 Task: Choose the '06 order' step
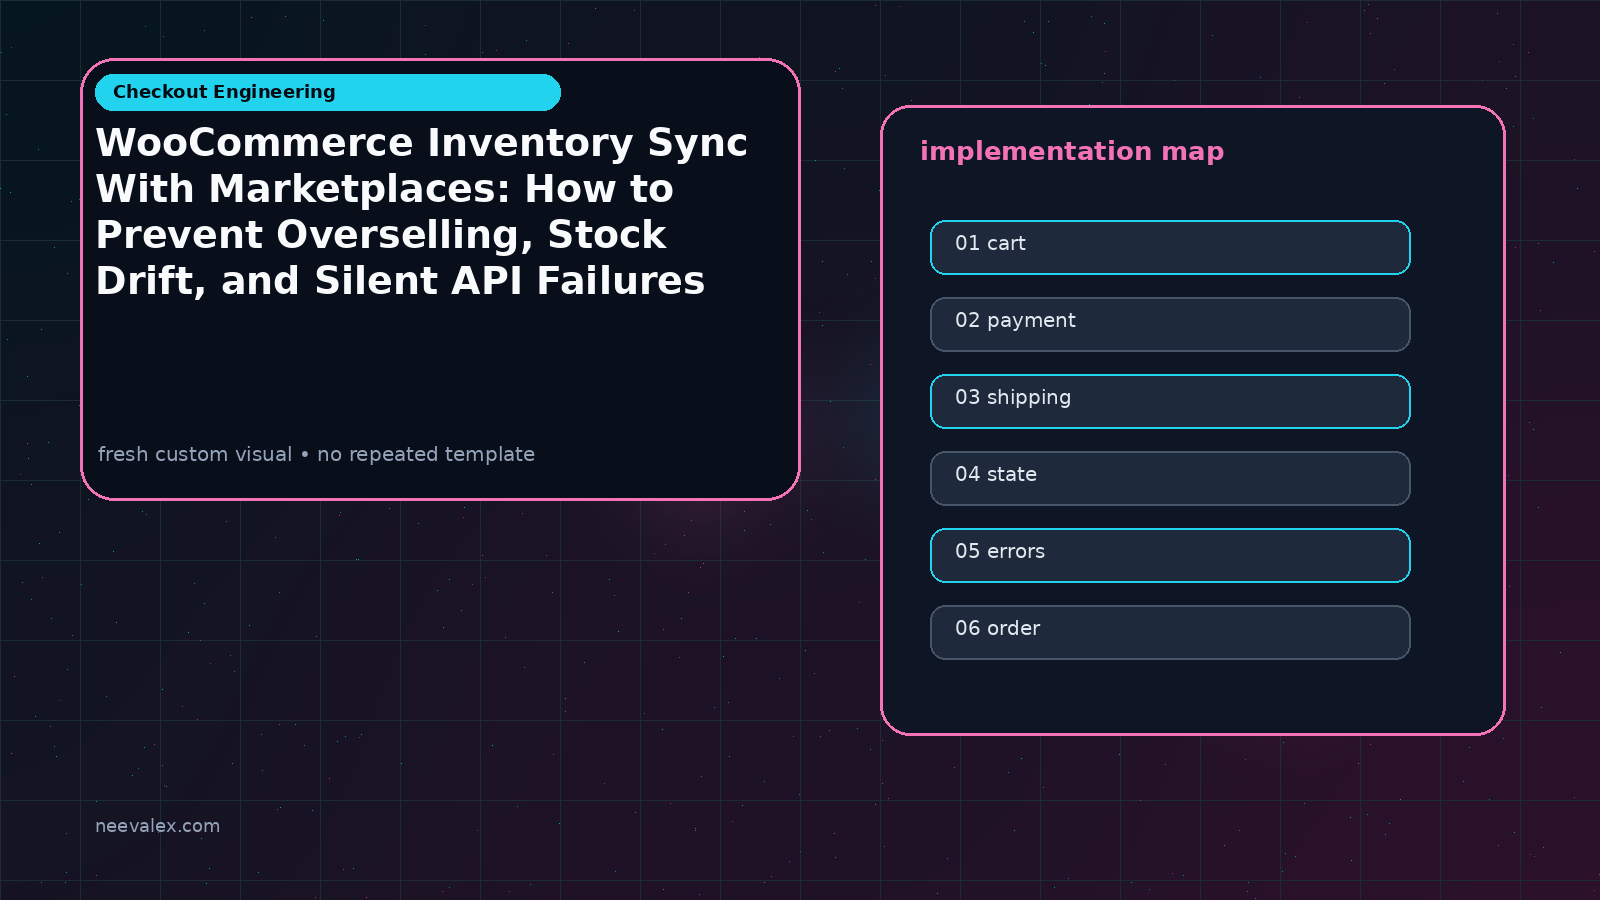tap(1170, 632)
